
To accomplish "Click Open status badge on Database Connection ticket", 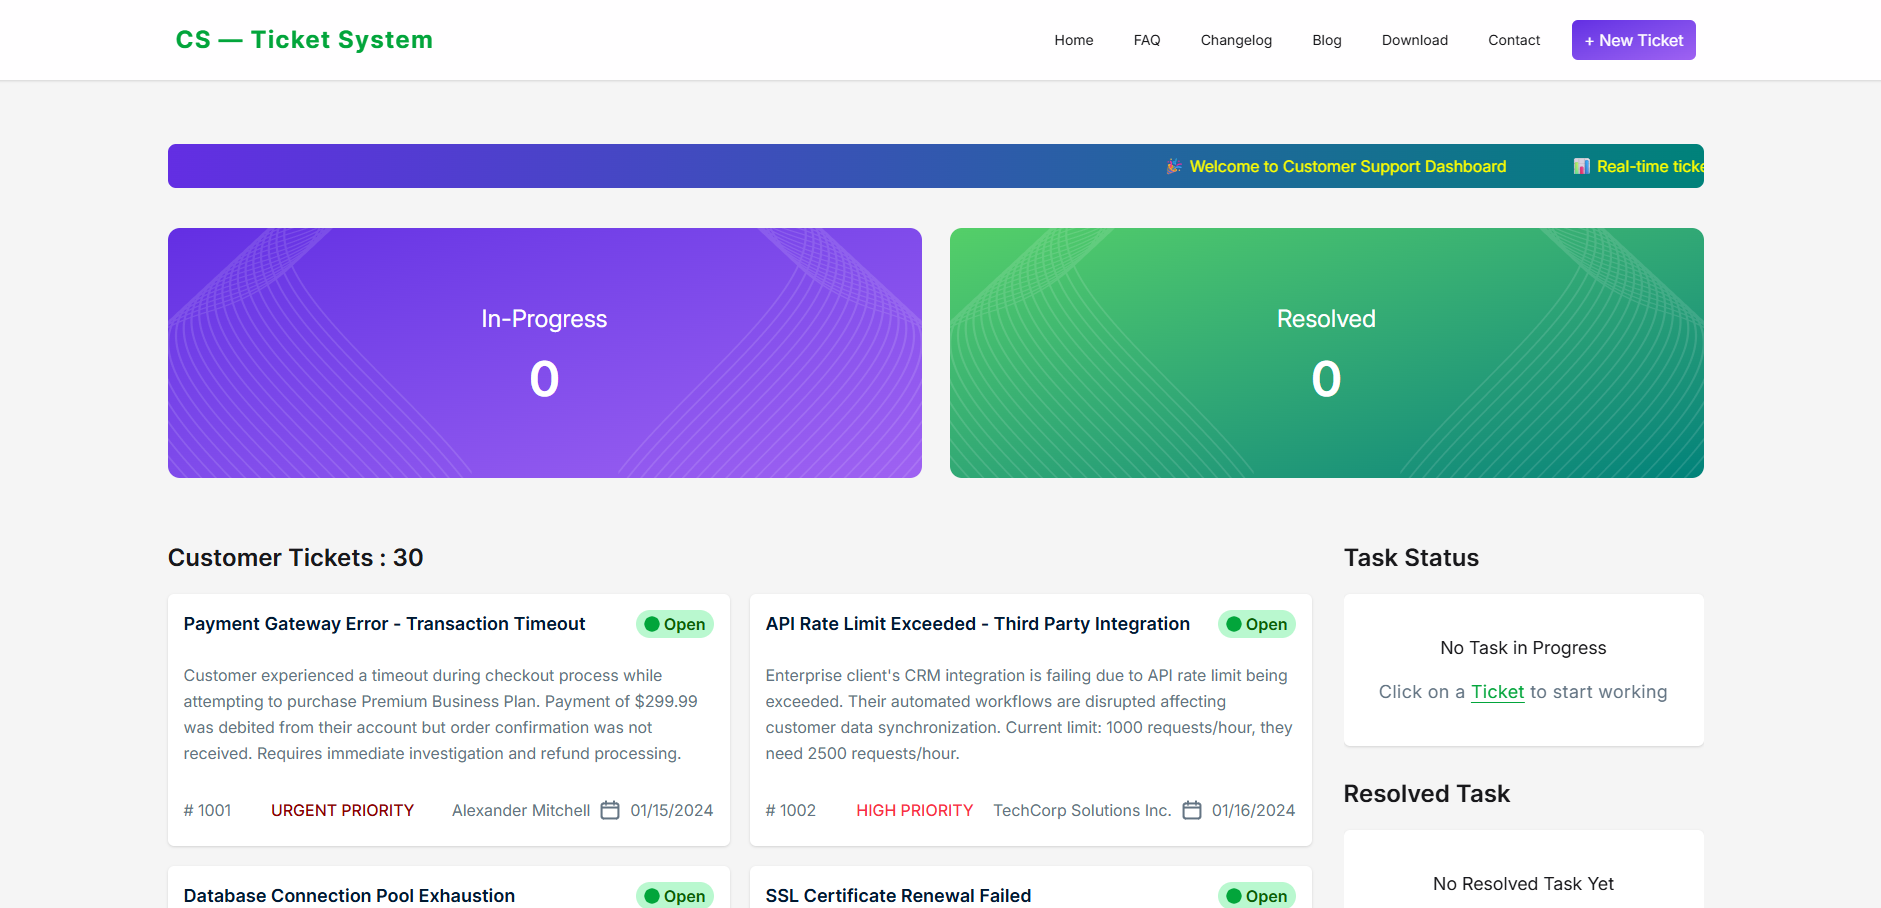I will (674, 895).
